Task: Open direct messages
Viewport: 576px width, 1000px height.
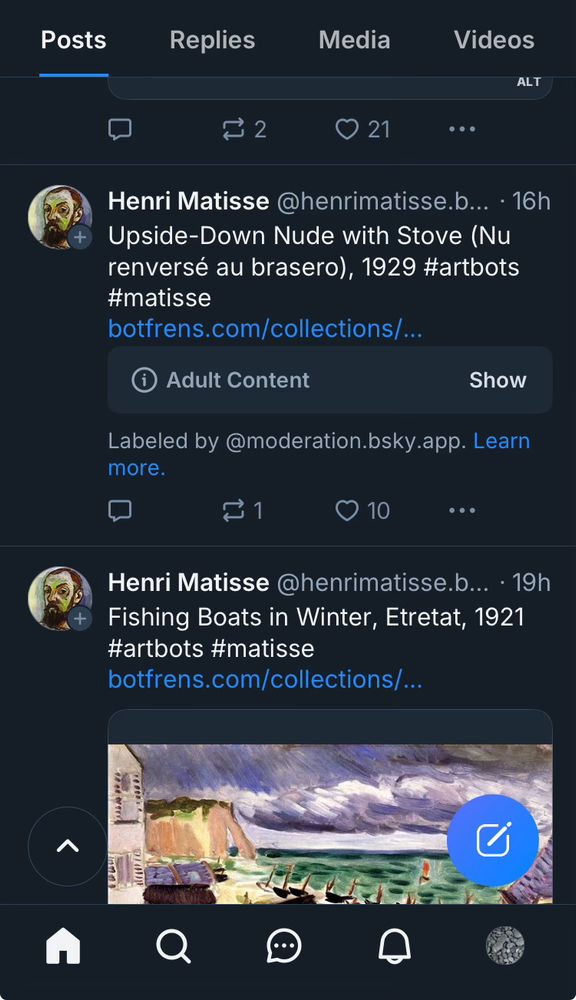Action: [283, 946]
